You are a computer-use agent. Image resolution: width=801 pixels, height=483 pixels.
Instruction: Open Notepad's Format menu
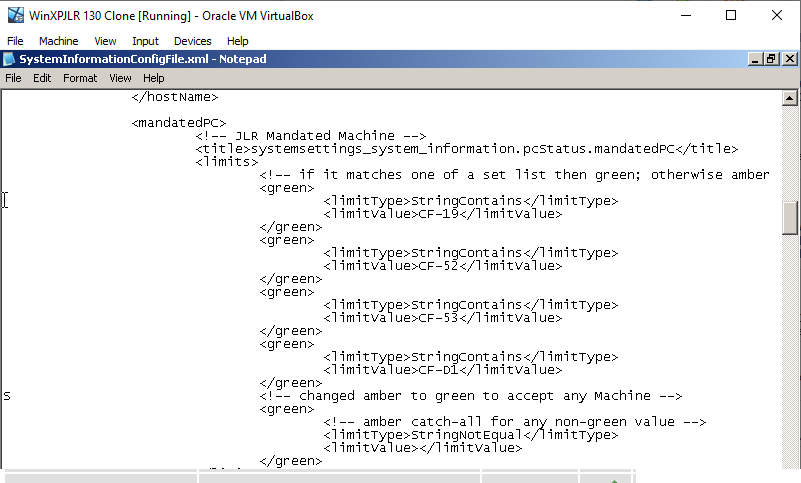(x=80, y=78)
